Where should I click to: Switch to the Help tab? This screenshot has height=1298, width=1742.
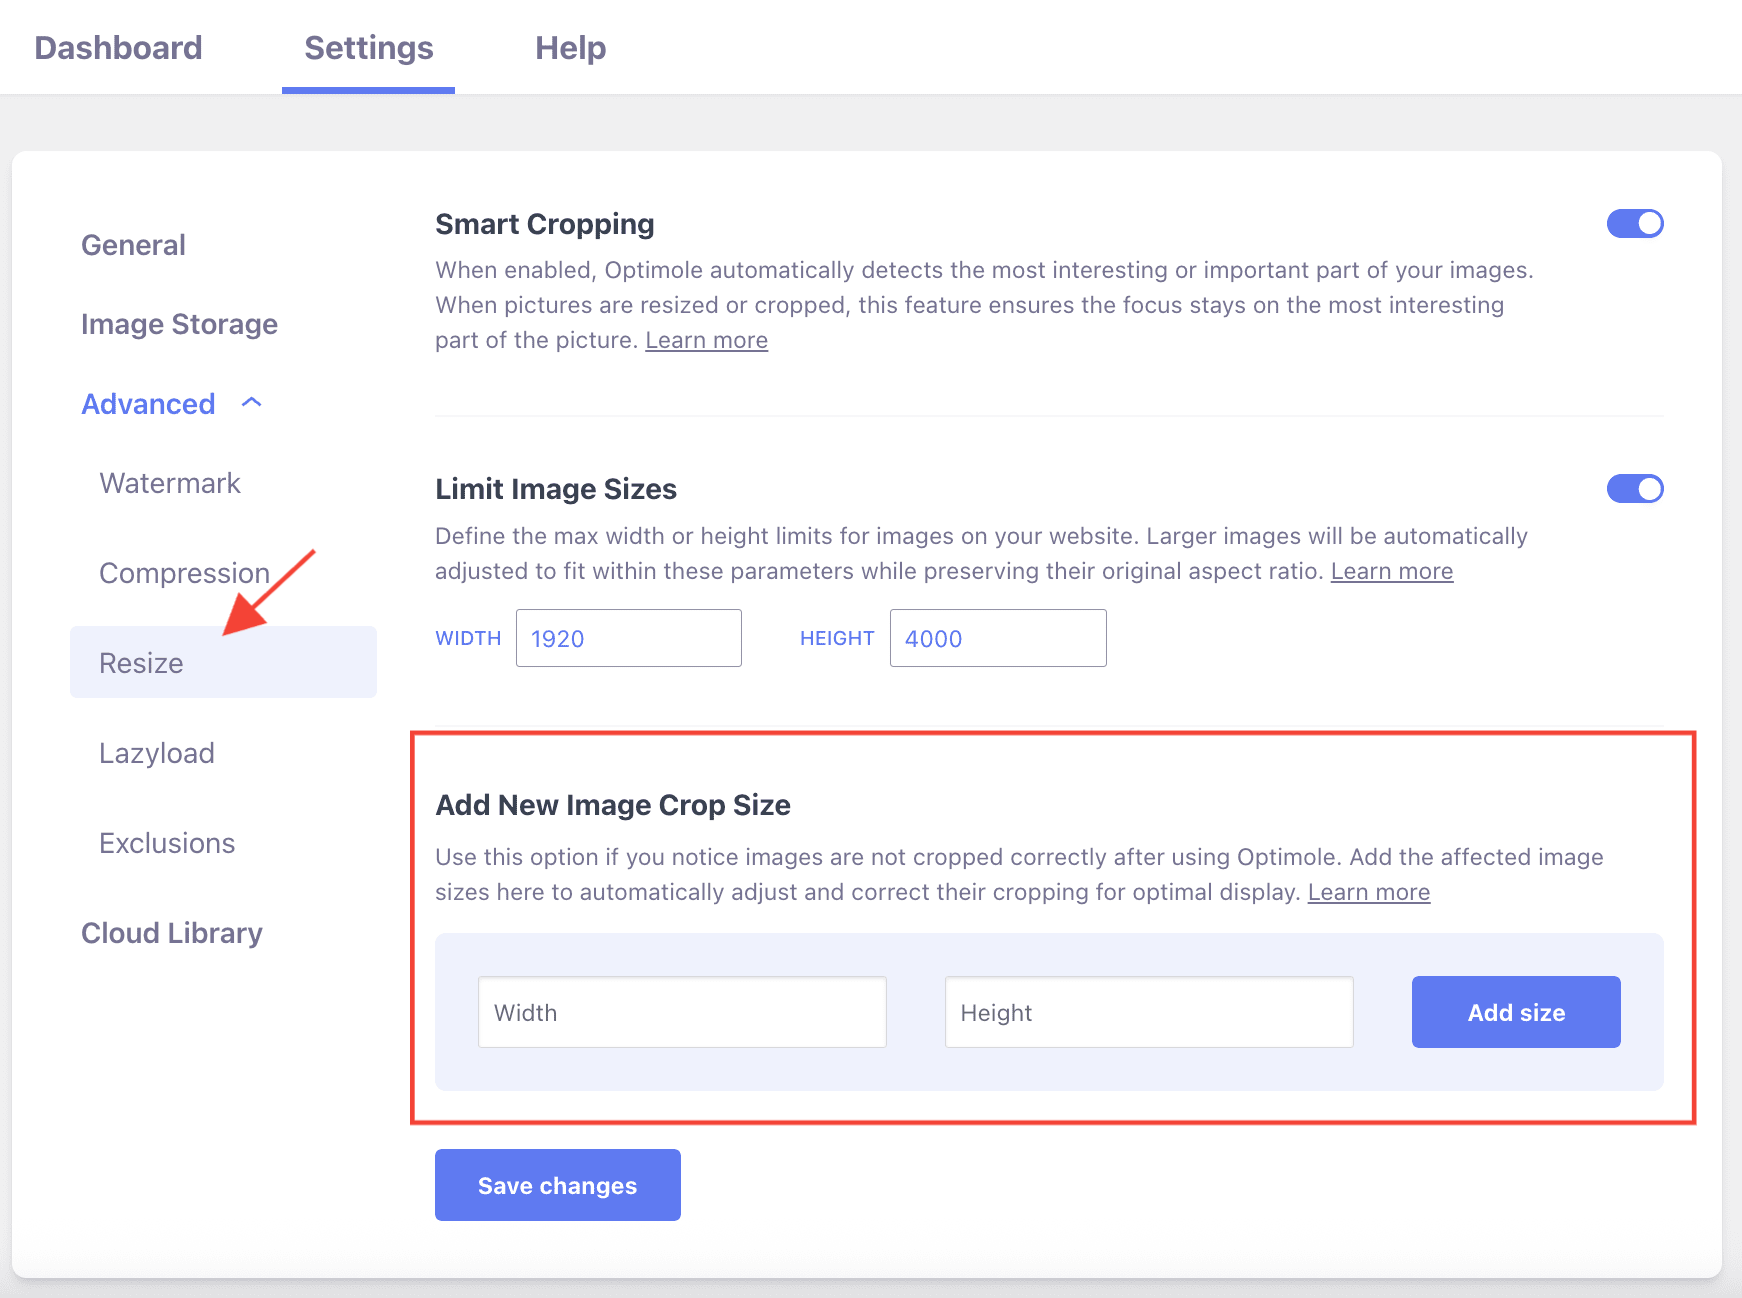tap(570, 48)
